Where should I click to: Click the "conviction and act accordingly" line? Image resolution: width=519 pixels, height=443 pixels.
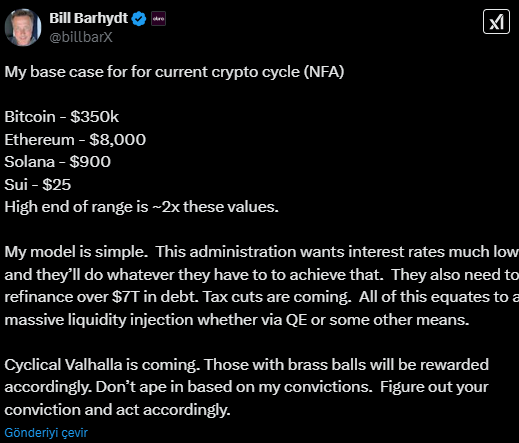tap(117, 410)
